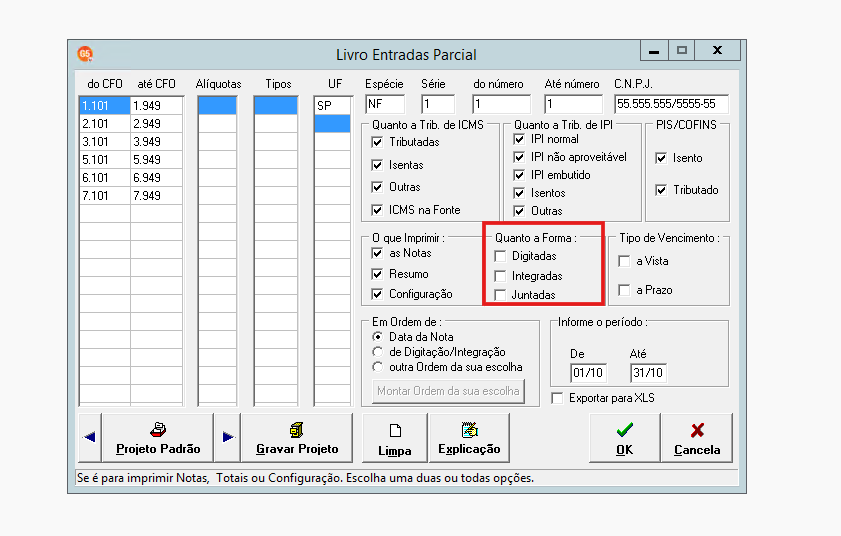This screenshot has width=841, height=536.
Task: Select the do CFO cell 5.101
Action: [x=105, y=160]
